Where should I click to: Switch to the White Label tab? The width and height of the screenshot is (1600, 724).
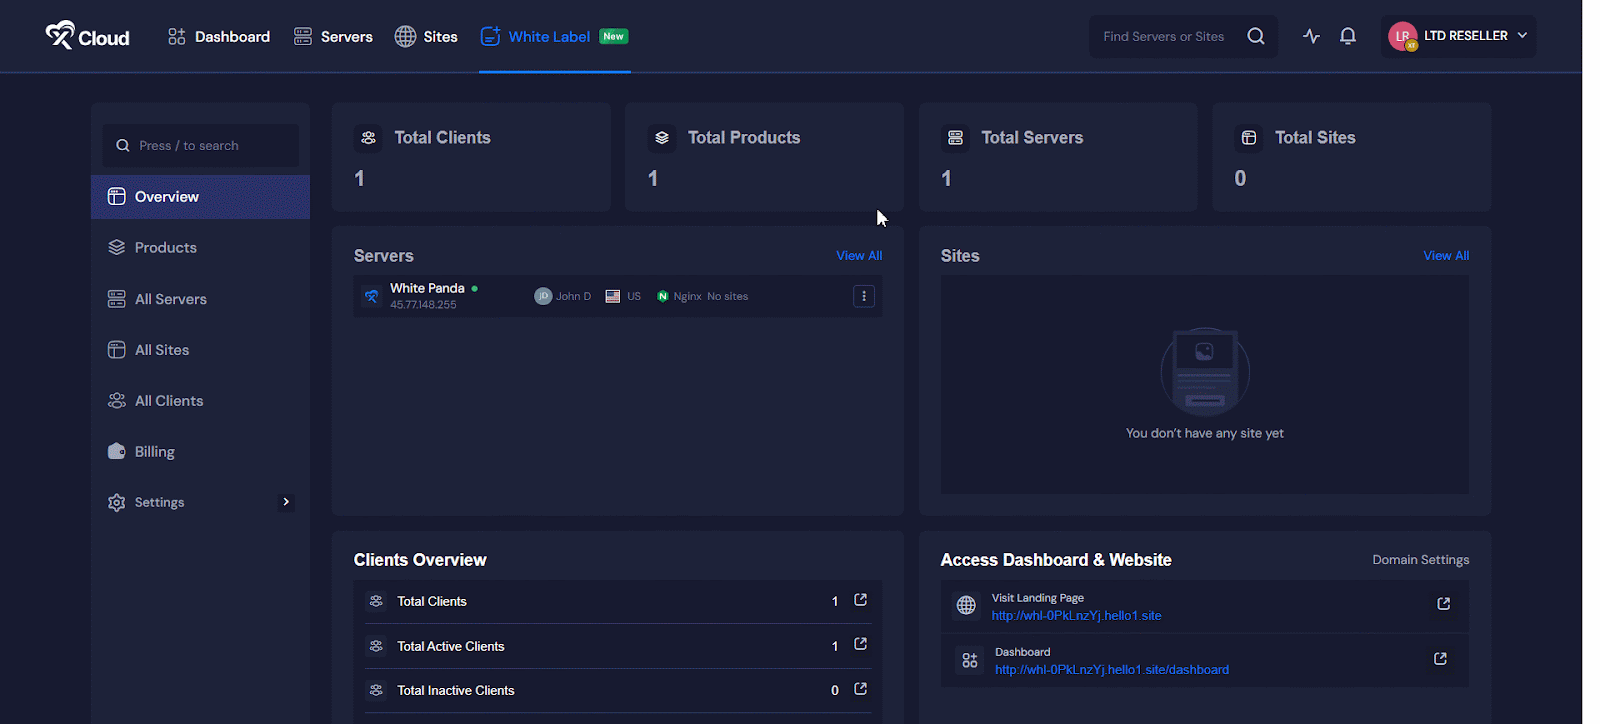click(549, 37)
